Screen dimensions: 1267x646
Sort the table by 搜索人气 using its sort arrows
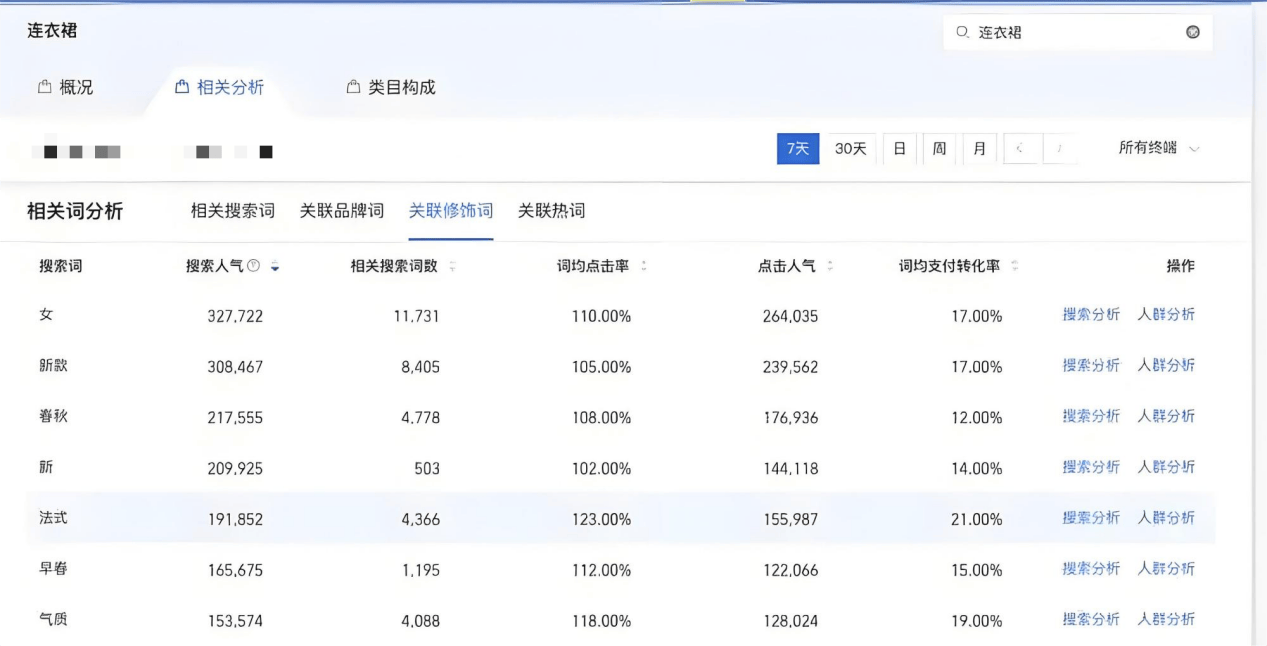274,266
